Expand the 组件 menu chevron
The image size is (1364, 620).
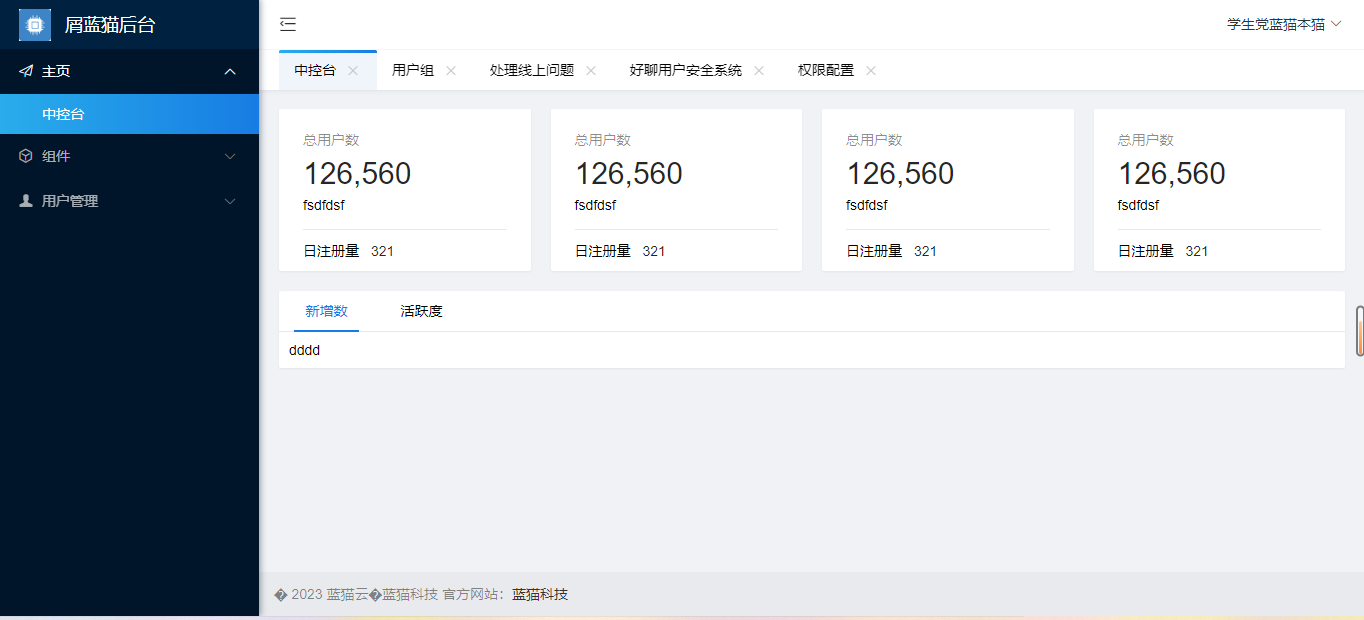pyautogui.click(x=230, y=156)
